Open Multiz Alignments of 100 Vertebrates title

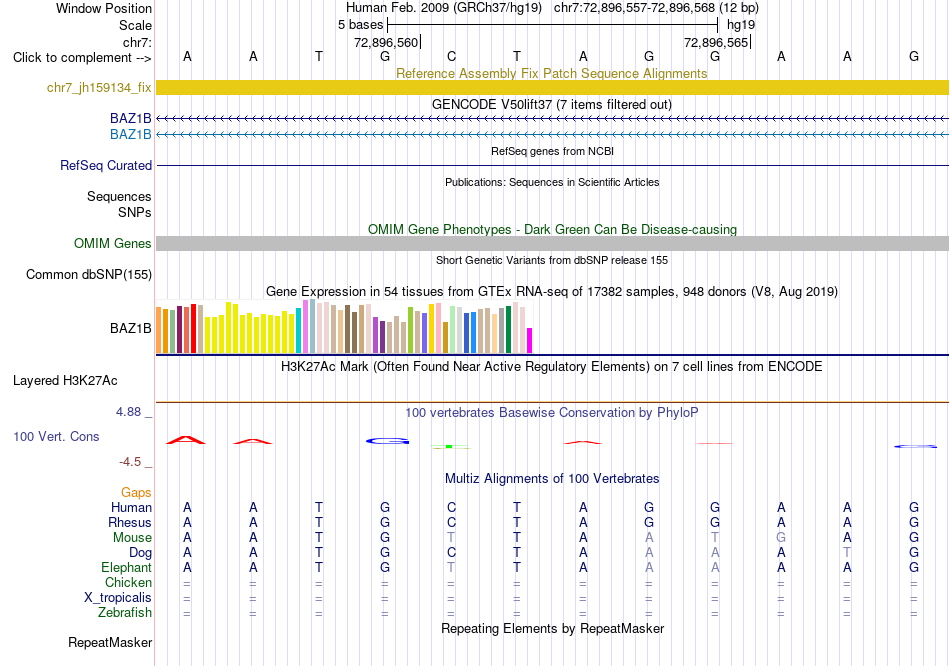(552, 479)
